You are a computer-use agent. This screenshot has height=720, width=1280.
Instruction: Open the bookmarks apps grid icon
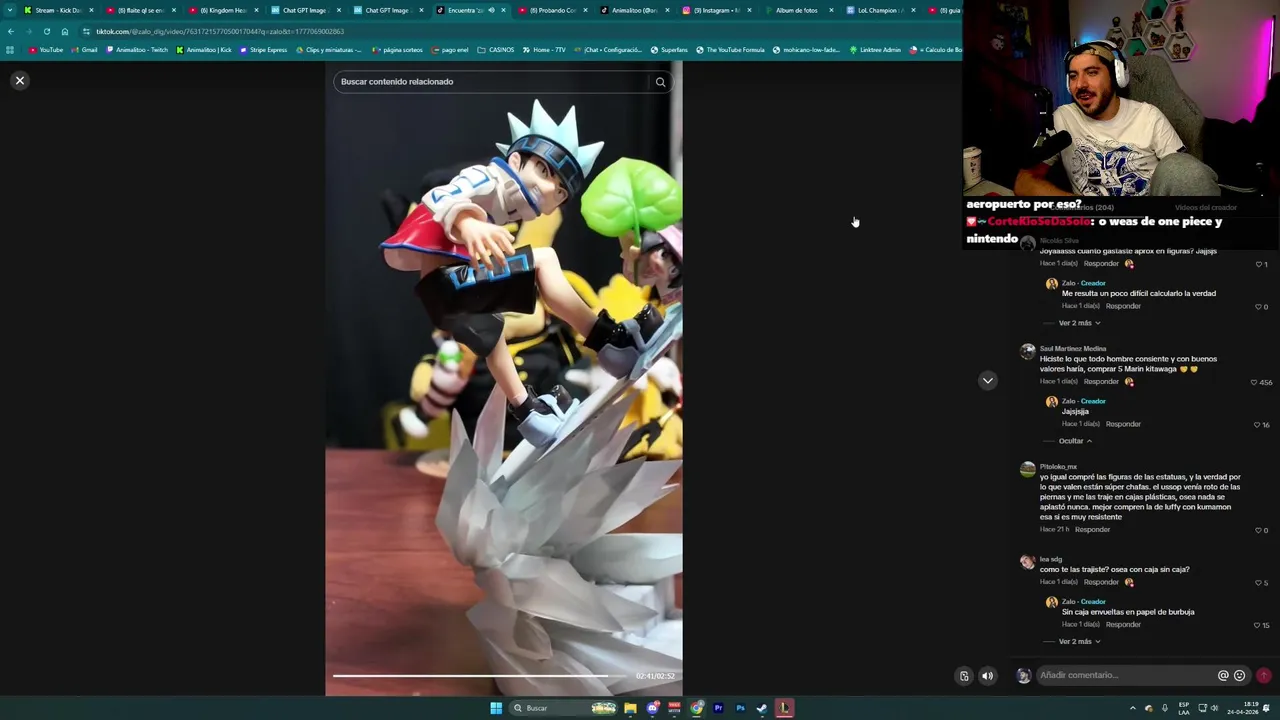10,50
